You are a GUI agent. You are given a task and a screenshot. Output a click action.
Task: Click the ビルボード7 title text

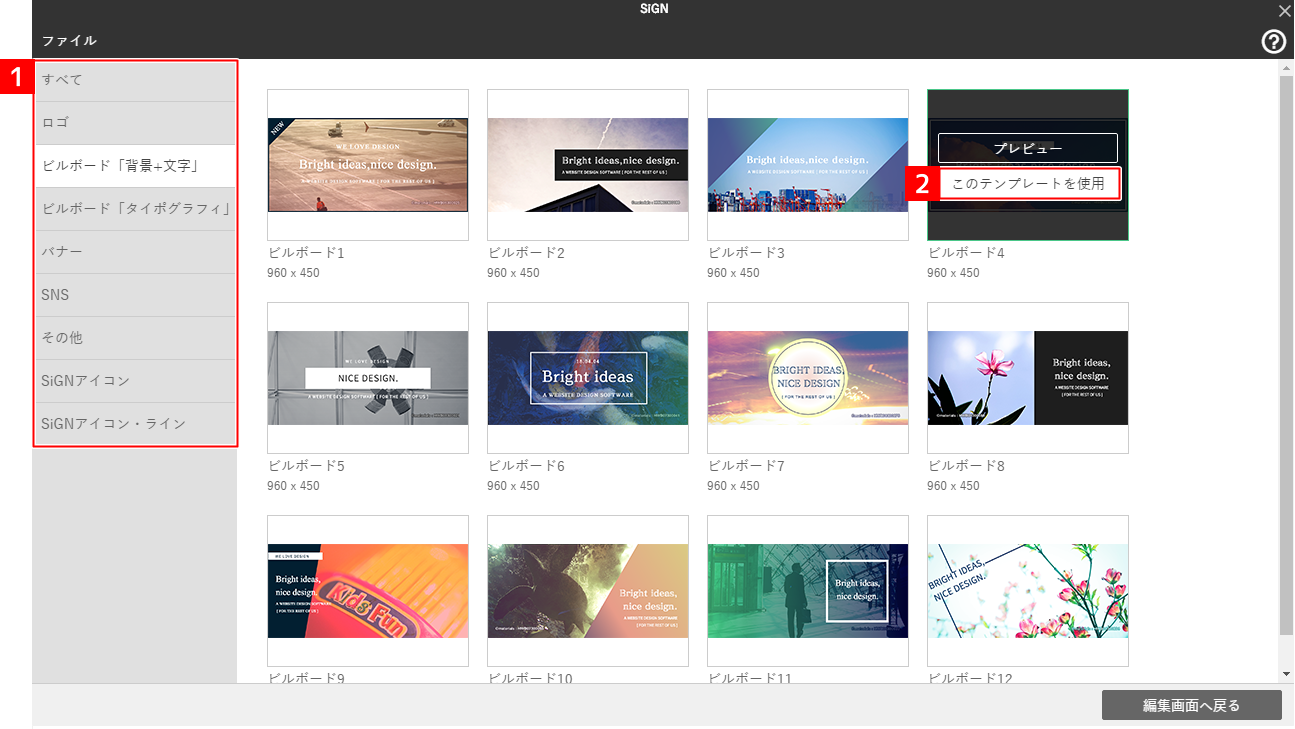(746, 466)
